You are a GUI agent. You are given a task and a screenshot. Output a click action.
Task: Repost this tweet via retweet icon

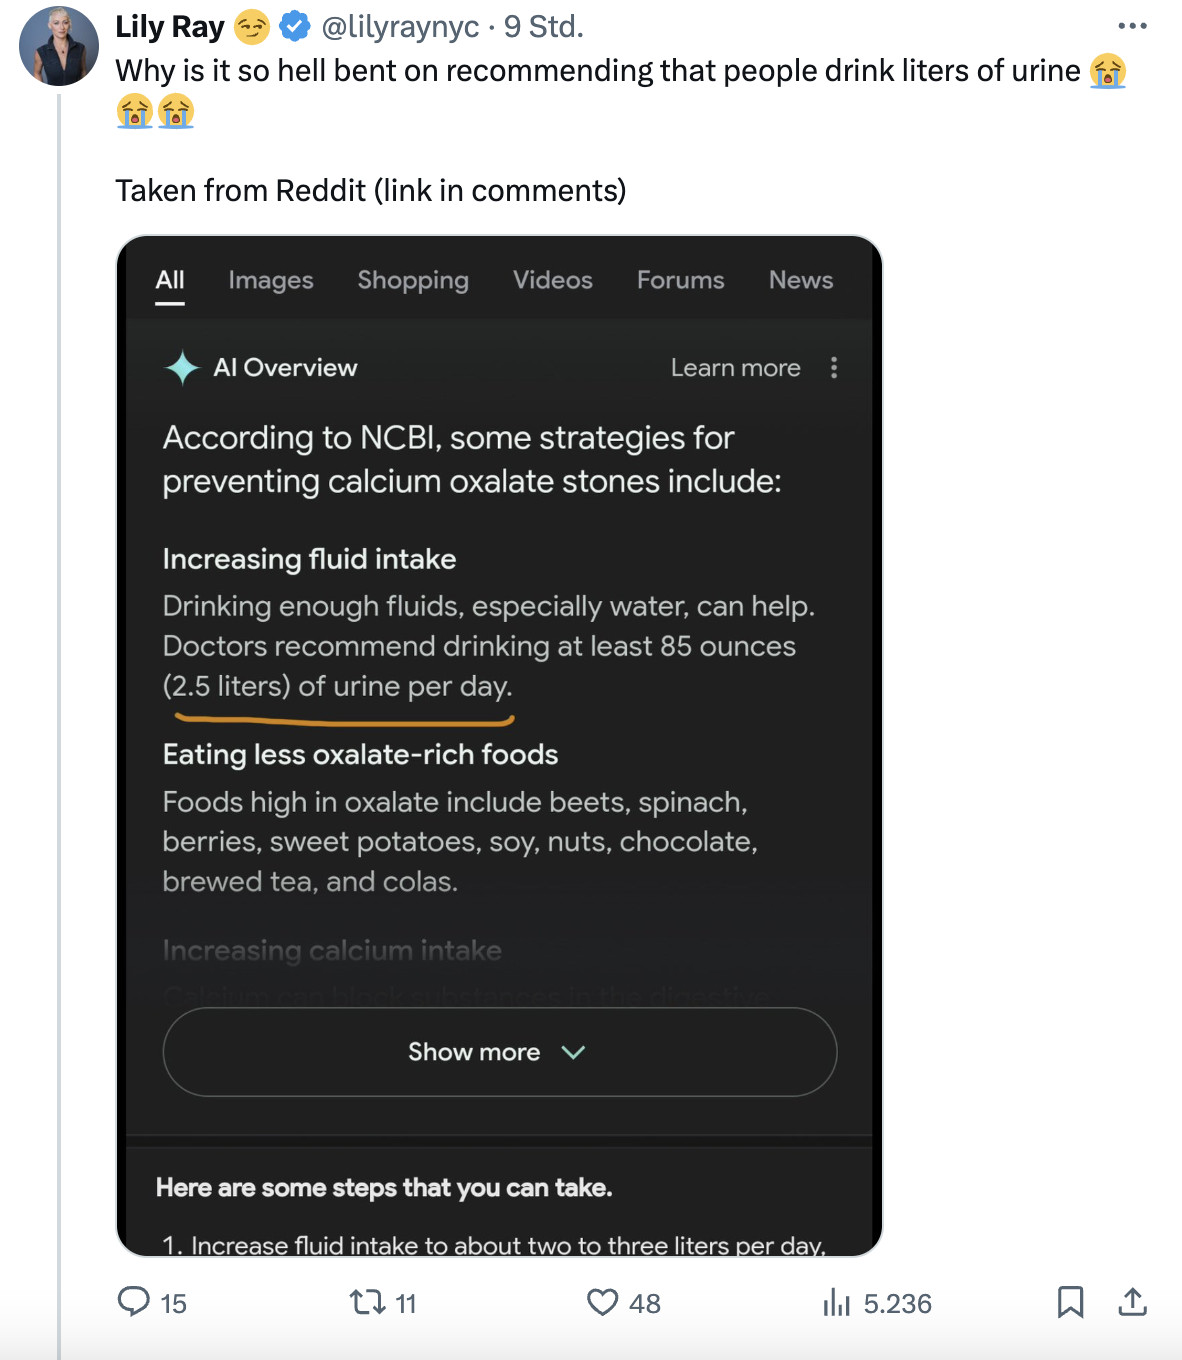click(x=367, y=1302)
